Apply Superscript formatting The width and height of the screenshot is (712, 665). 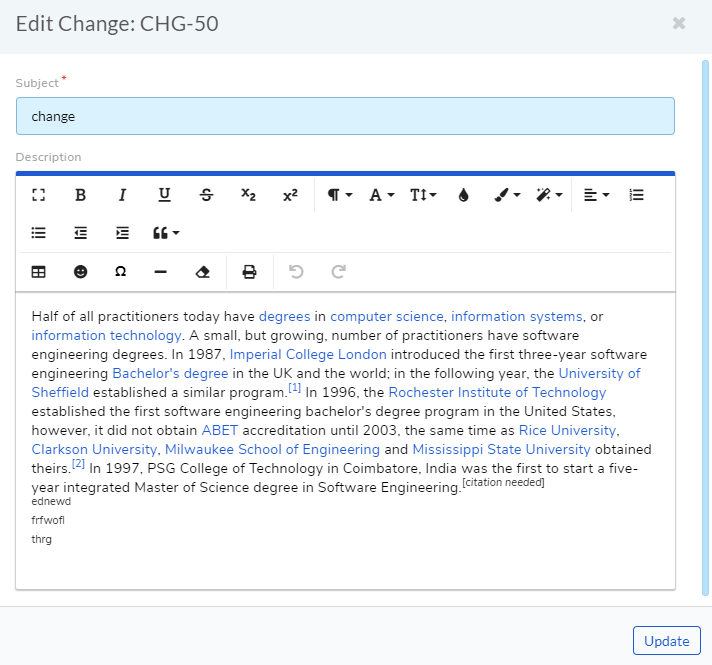[290, 195]
